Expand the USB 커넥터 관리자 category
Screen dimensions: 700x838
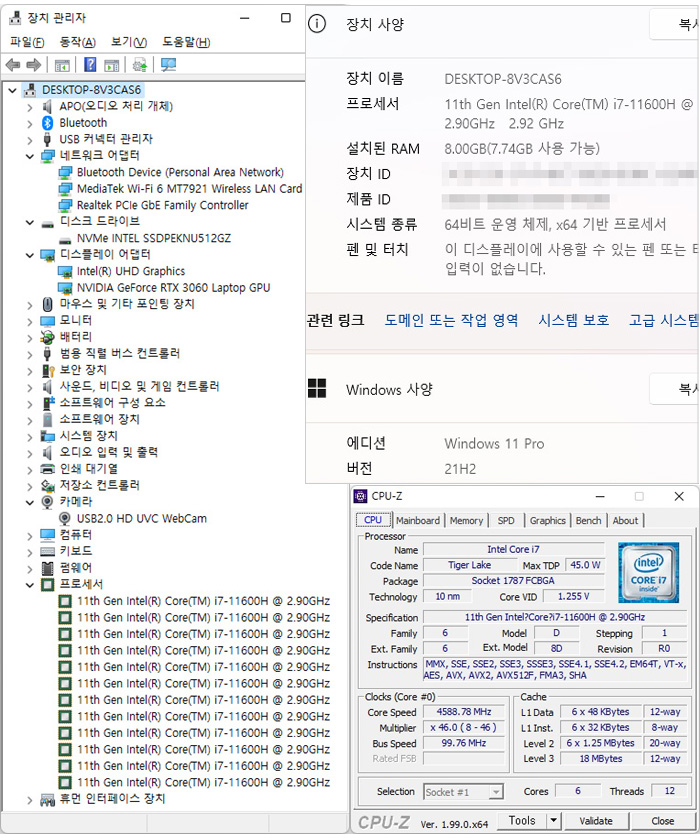[x=30, y=140]
